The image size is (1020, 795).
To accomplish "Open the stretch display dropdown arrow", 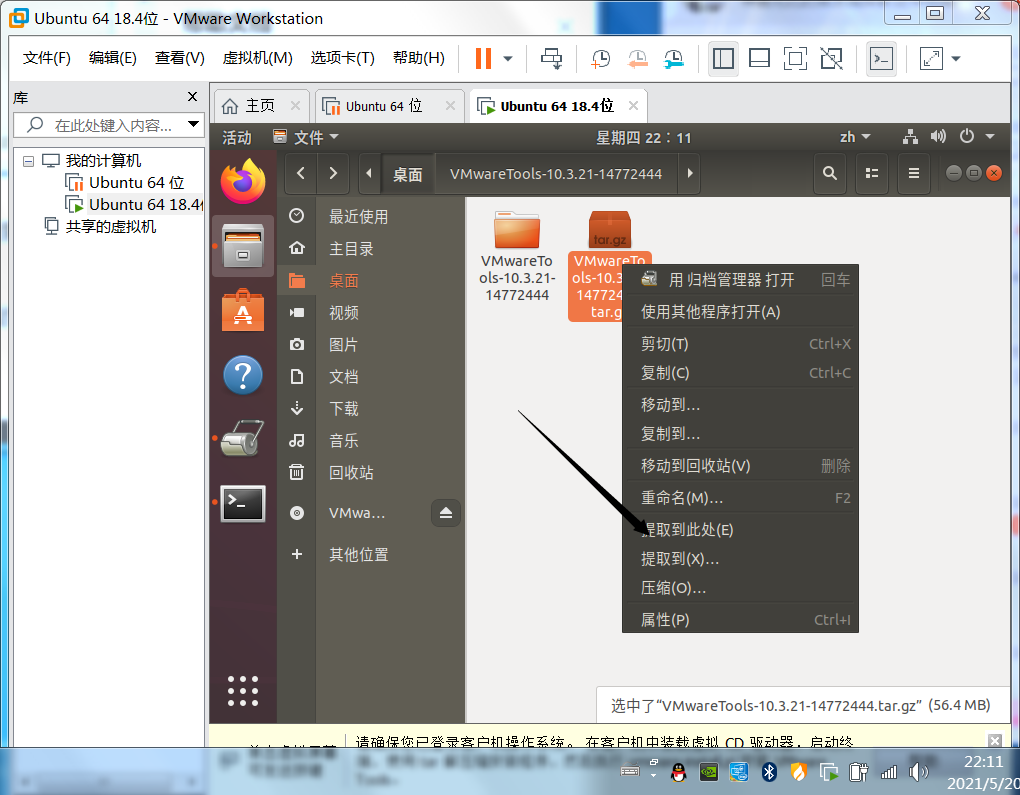I will pos(956,59).
